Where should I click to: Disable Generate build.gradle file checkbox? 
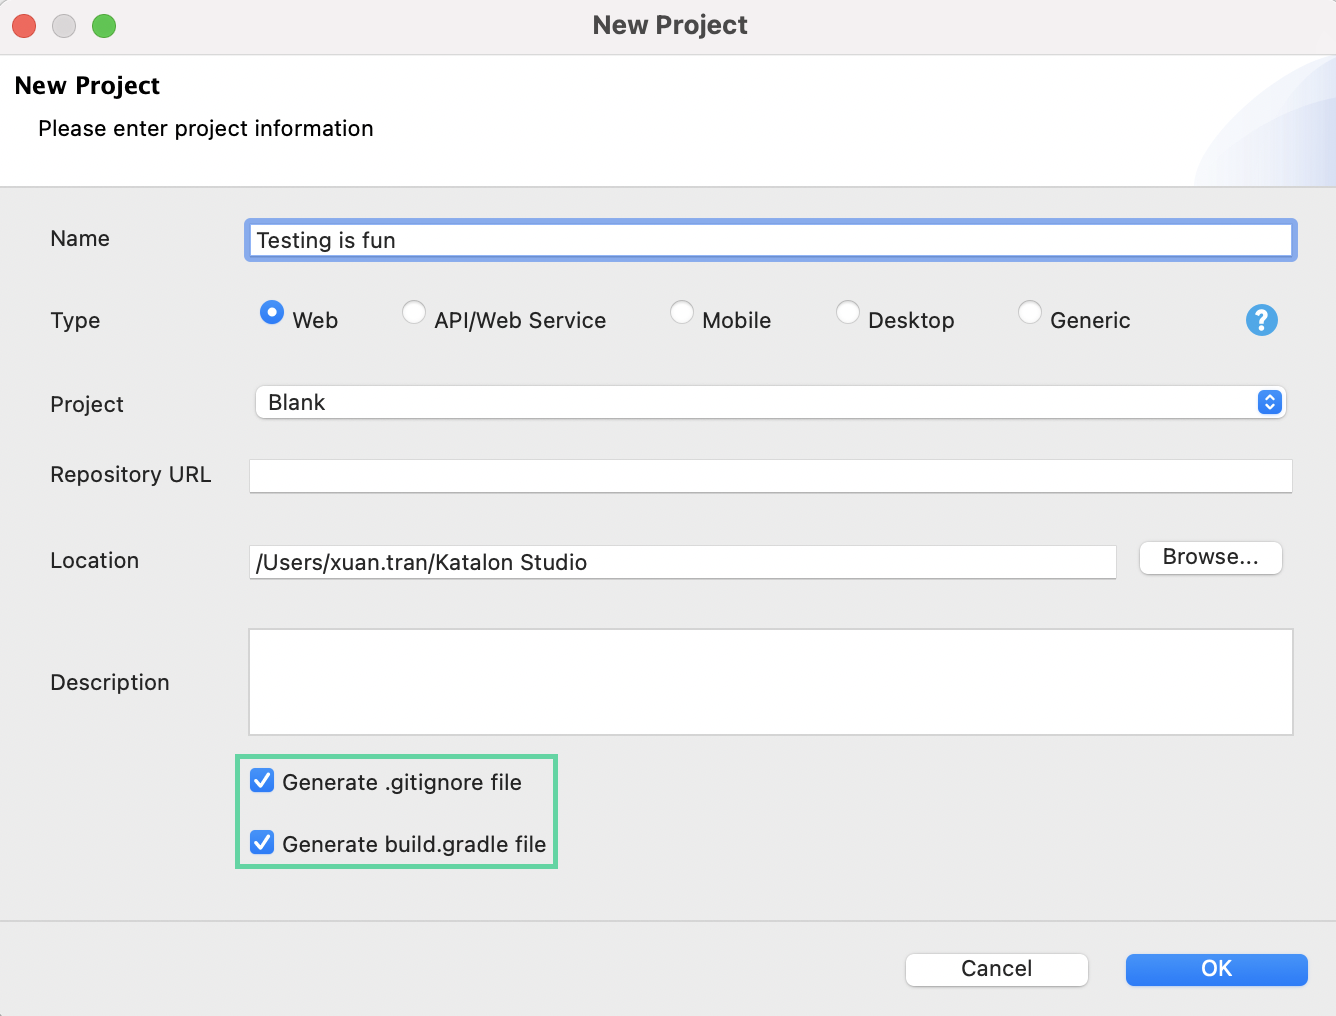click(262, 843)
